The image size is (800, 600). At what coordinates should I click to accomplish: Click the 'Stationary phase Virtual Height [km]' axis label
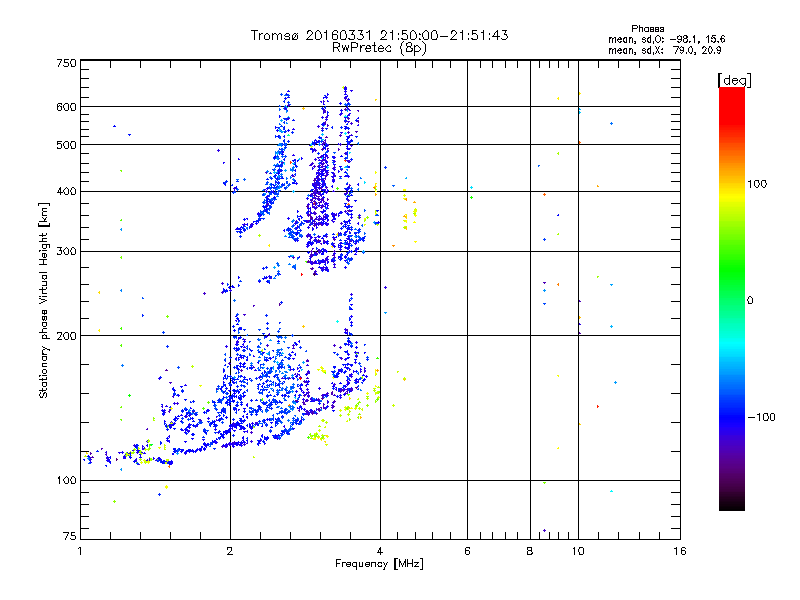coord(44,301)
